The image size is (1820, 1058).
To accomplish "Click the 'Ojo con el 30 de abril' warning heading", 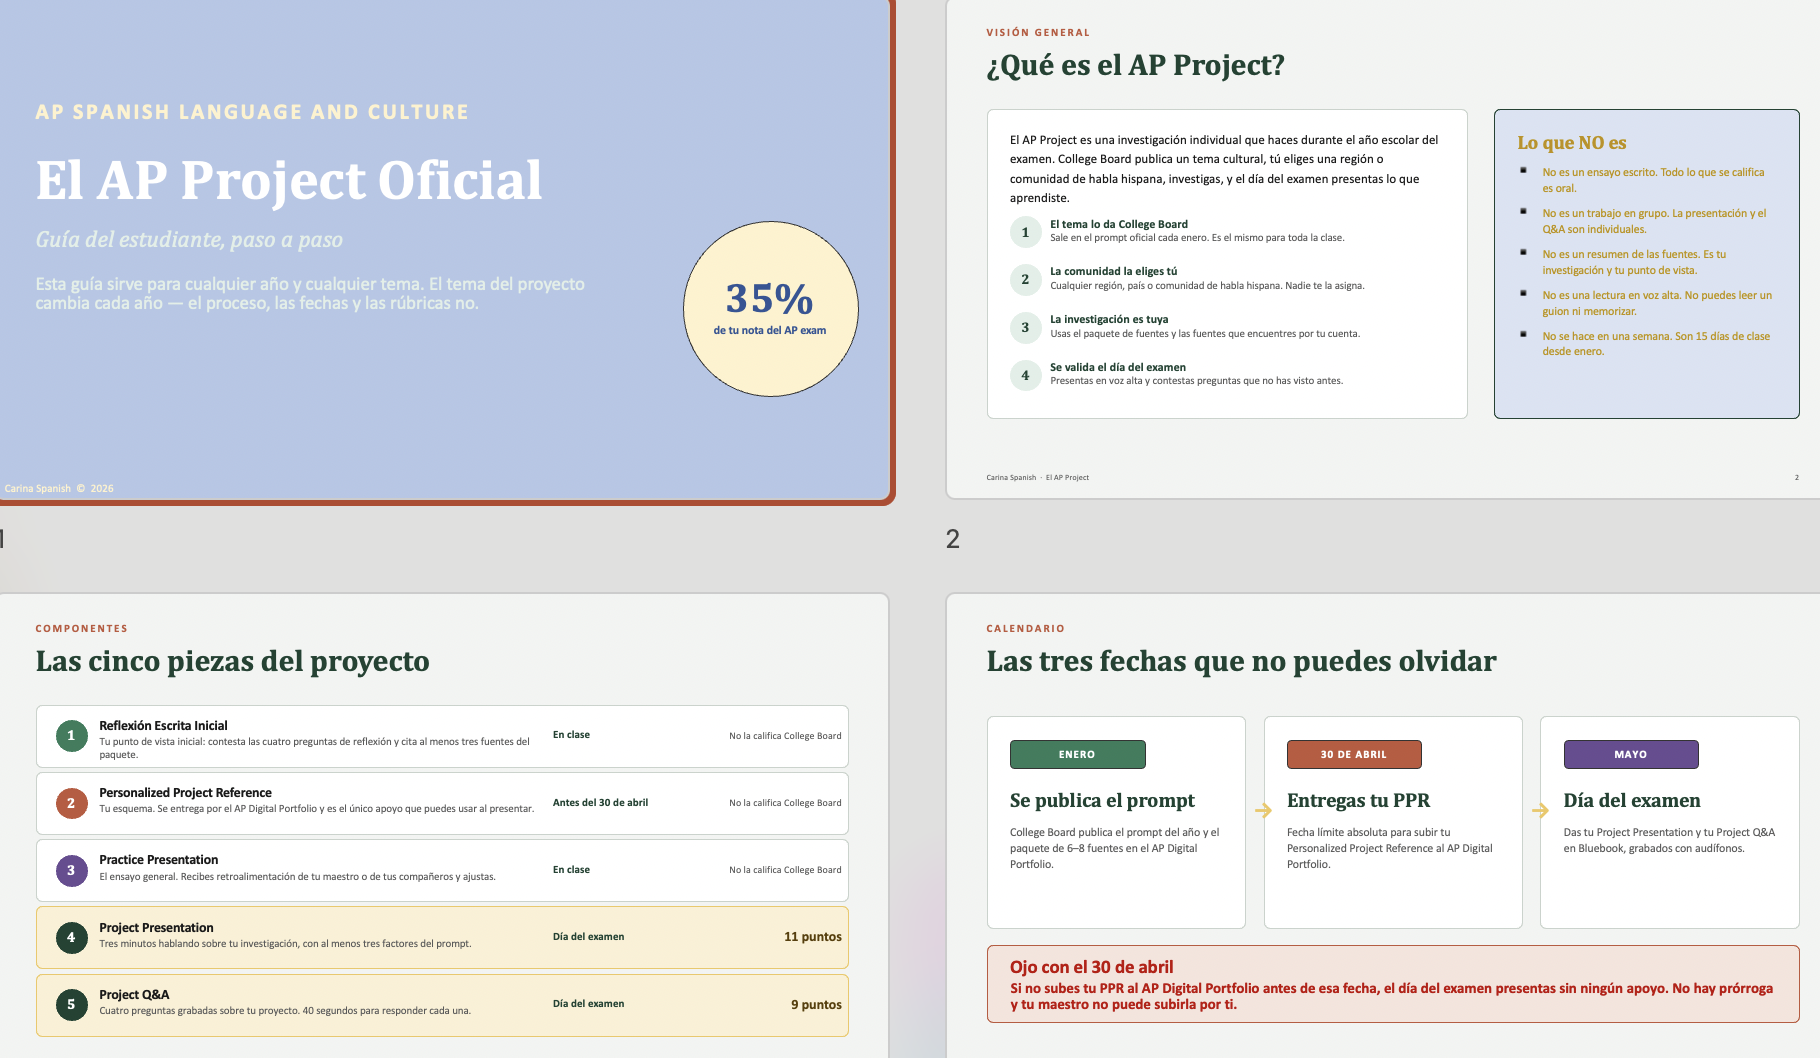I will 1092,967.
